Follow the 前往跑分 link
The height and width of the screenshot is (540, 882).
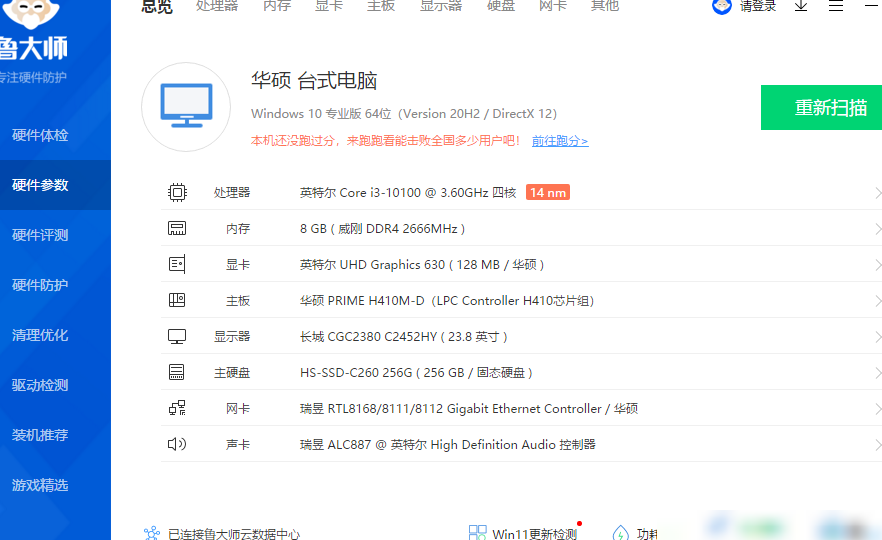tap(560, 141)
